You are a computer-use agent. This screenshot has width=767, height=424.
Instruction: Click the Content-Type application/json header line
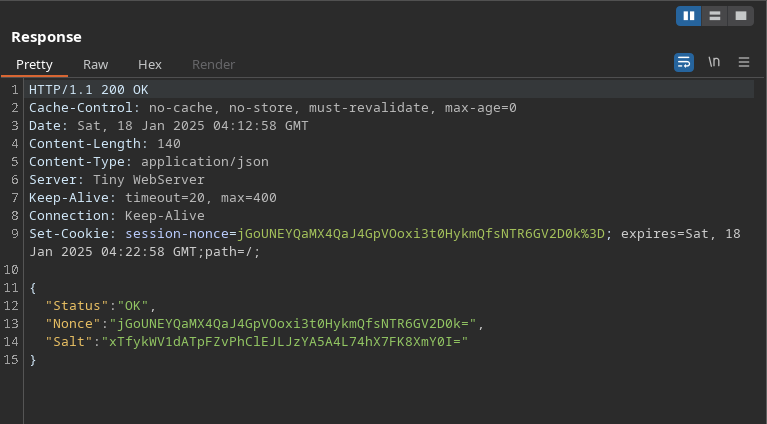coord(148,162)
